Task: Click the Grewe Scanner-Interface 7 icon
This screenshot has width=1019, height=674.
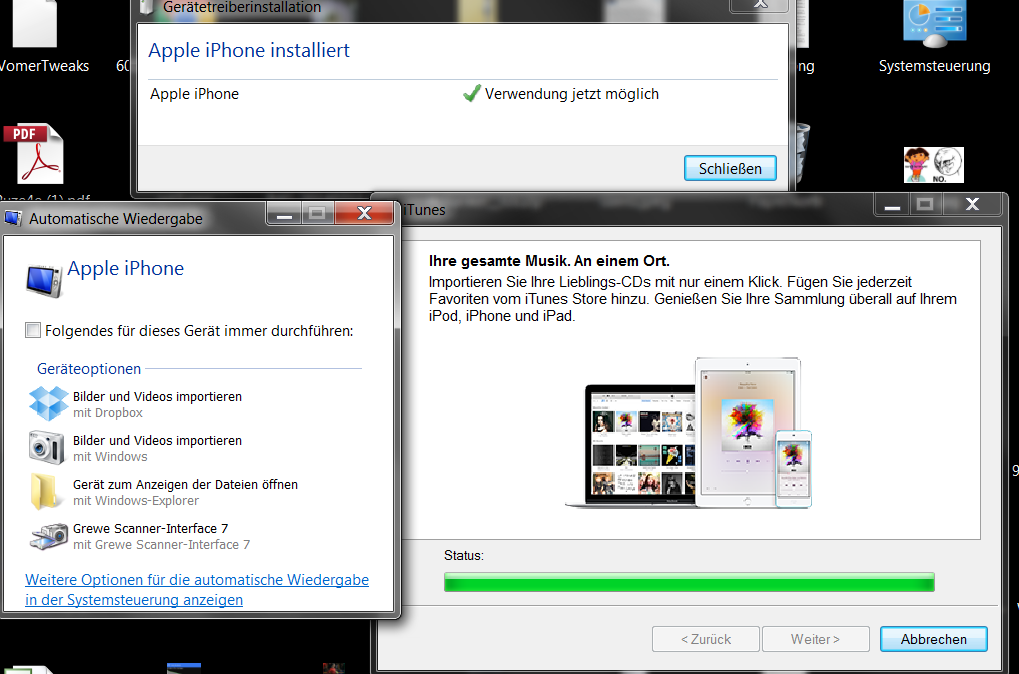Action: pos(48,536)
